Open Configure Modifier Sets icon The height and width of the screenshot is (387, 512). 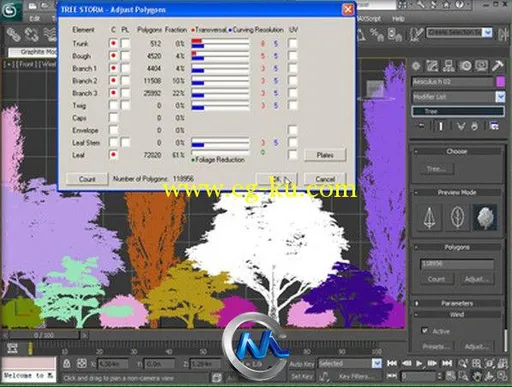click(x=494, y=126)
